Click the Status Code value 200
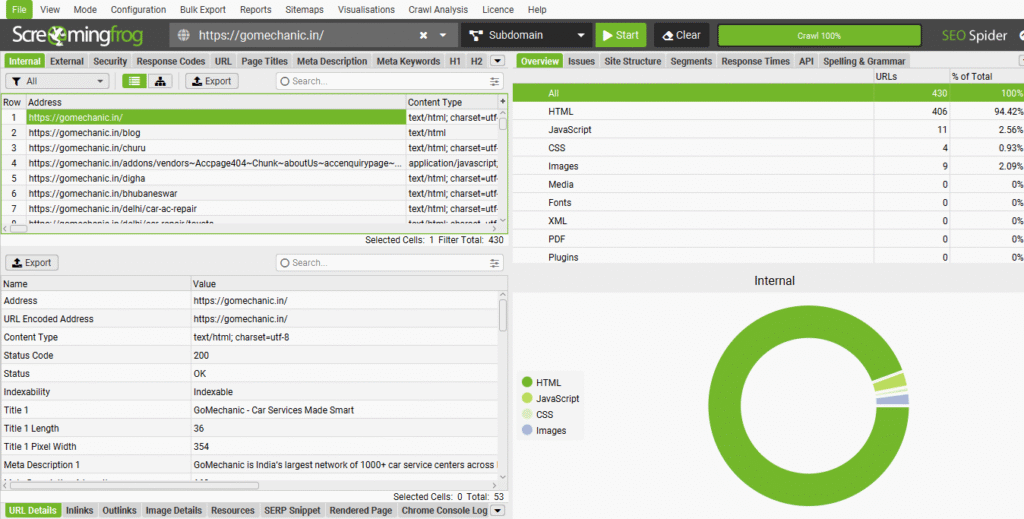This screenshot has height=519, width=1024. coord(201,355)
